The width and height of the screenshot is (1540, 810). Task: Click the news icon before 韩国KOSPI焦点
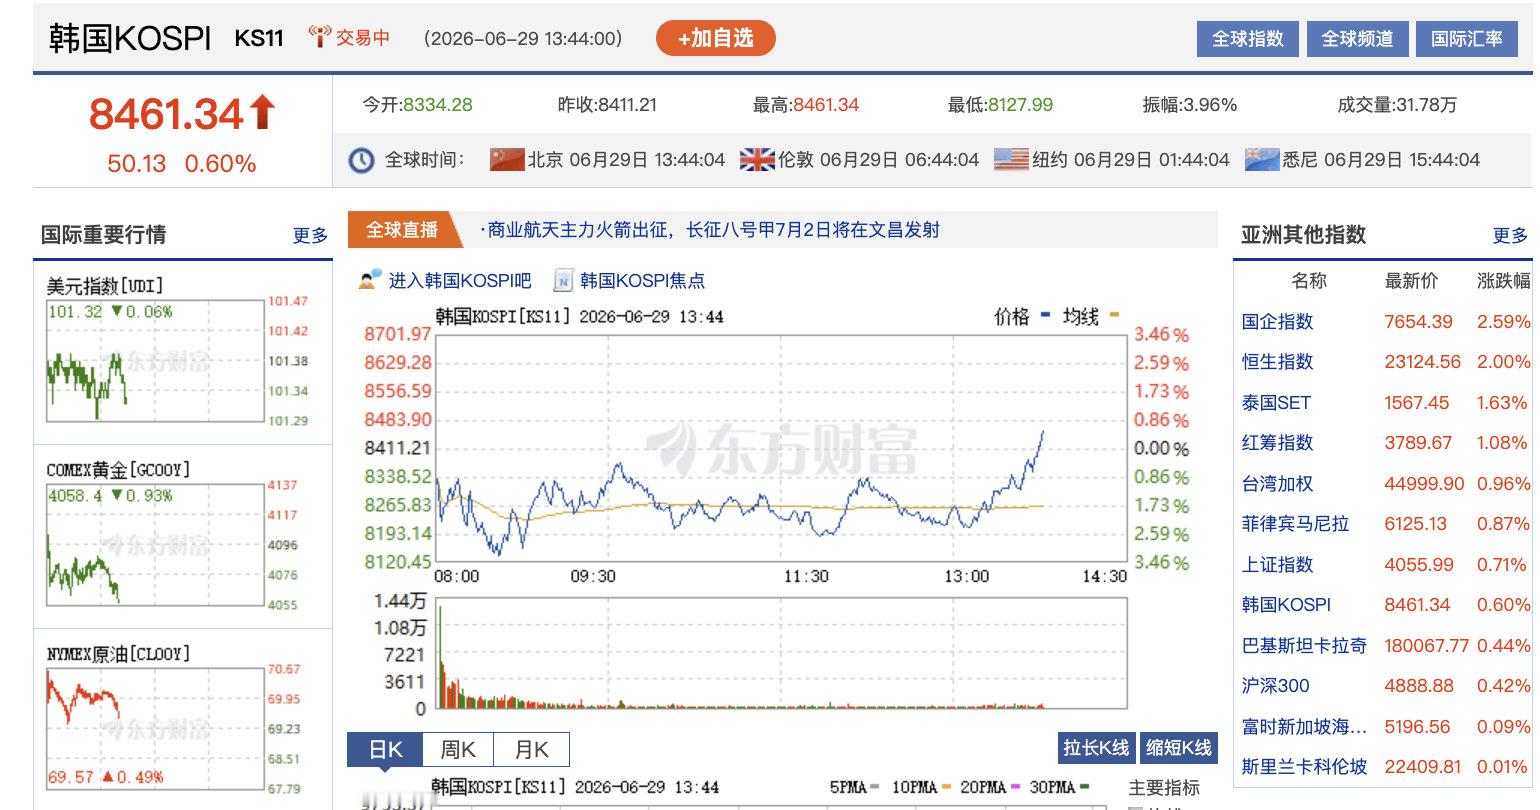(x=563, y=280)
